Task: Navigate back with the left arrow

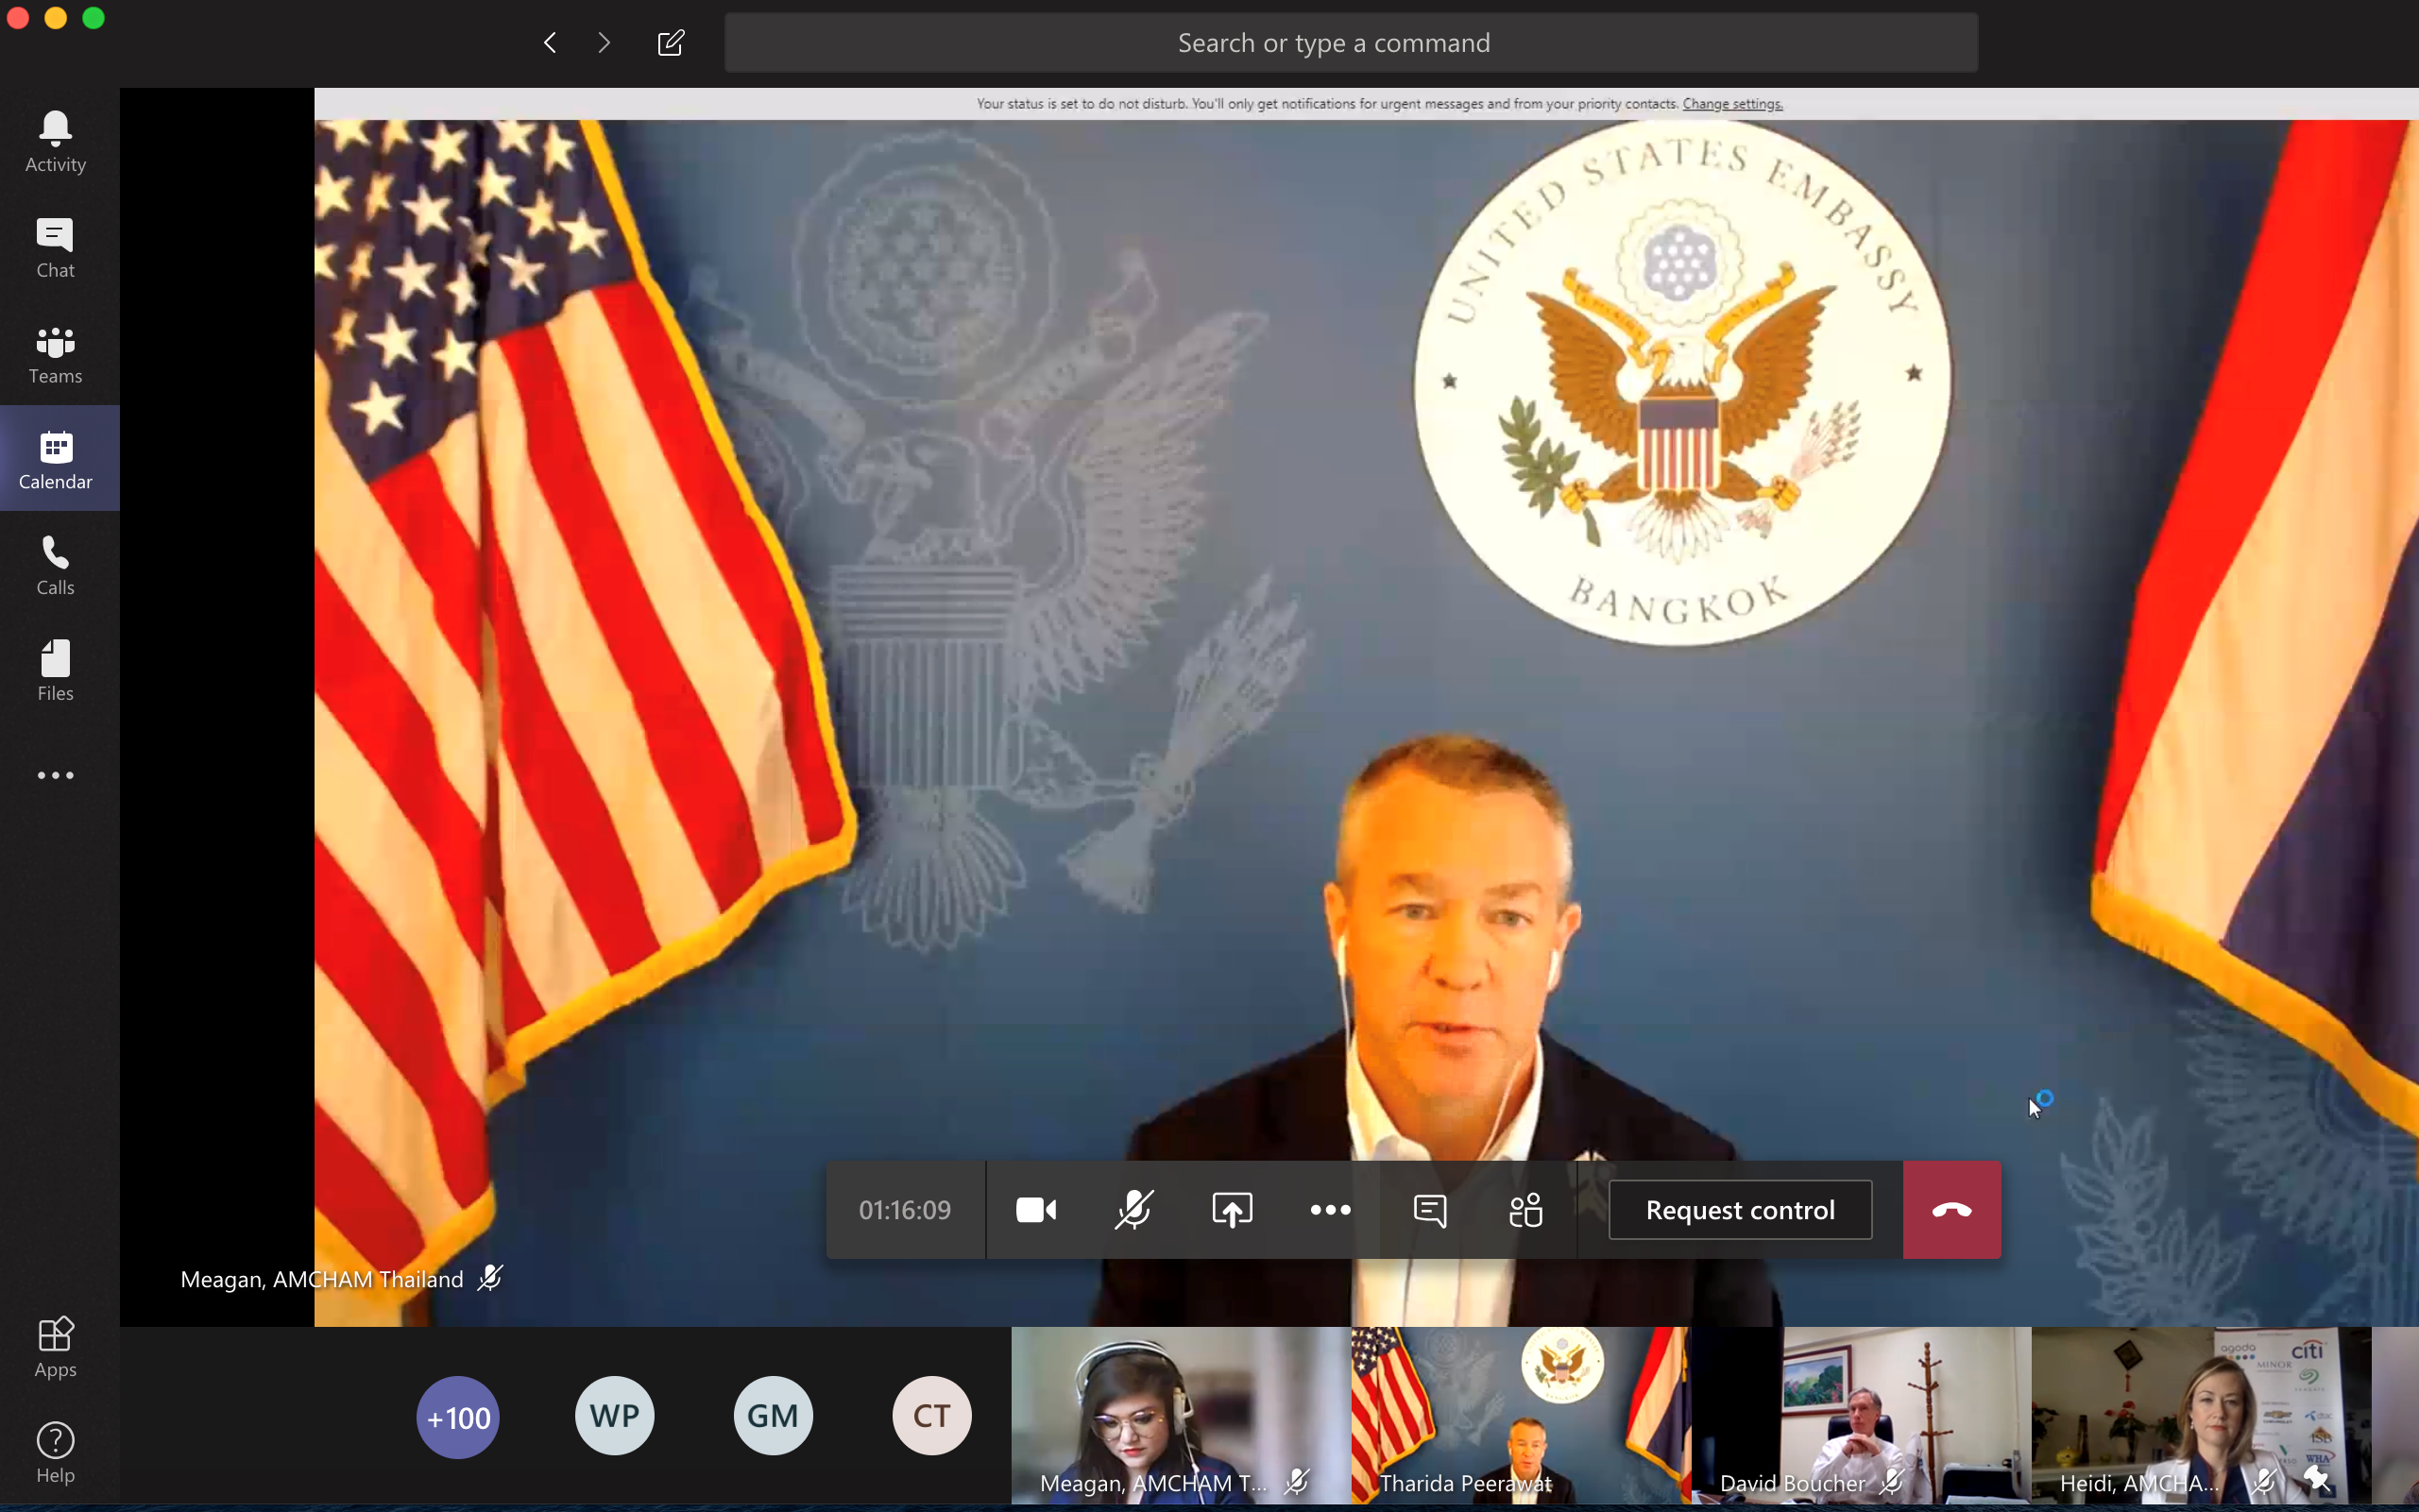Action: 550,43
